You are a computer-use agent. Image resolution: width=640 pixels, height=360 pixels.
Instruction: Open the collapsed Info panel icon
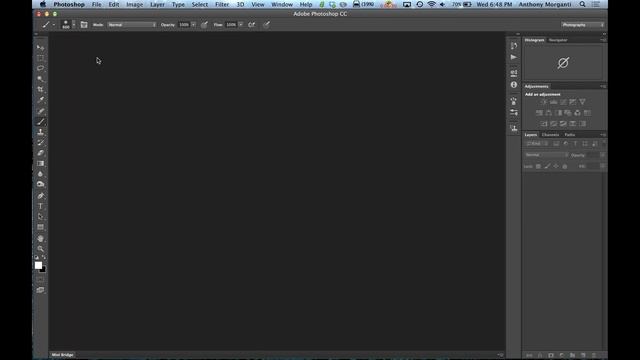point(513,84)
